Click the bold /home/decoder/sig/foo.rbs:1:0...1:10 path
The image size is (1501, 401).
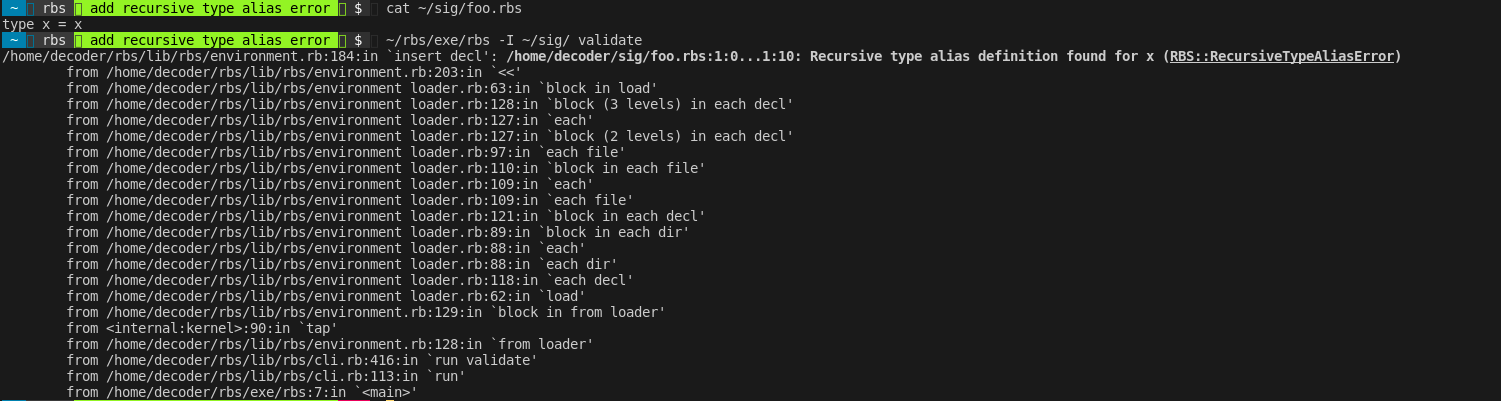pyautogui.click(x=654, y=56)
